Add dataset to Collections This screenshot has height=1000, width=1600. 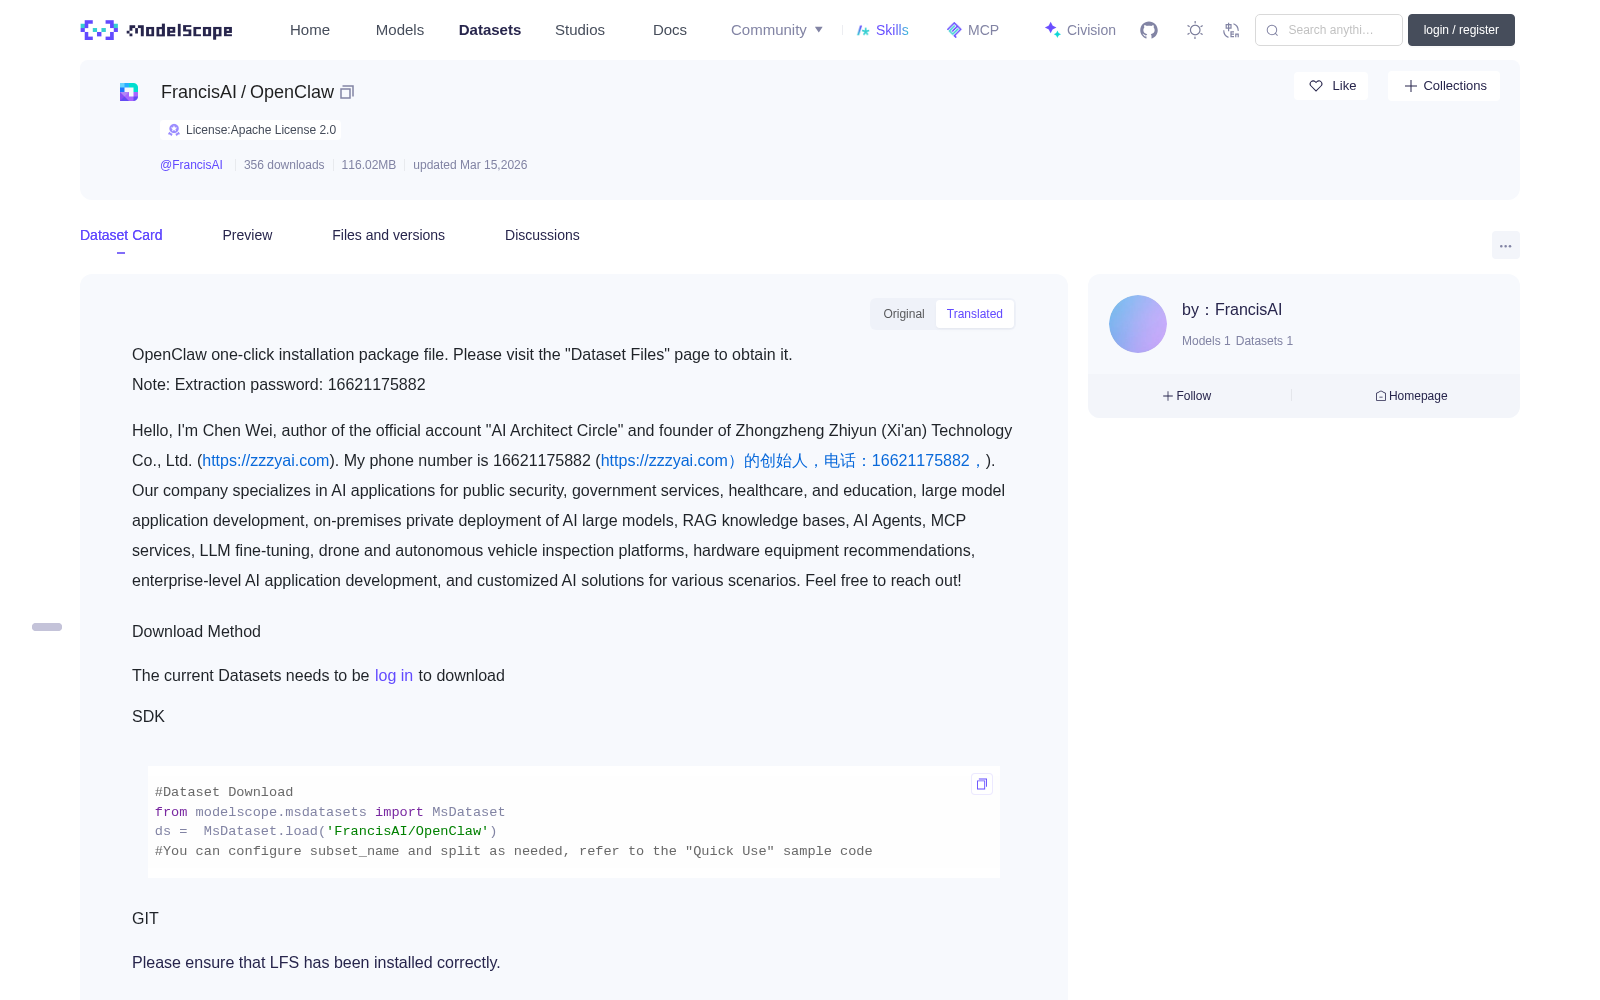tap(1444, 86)
